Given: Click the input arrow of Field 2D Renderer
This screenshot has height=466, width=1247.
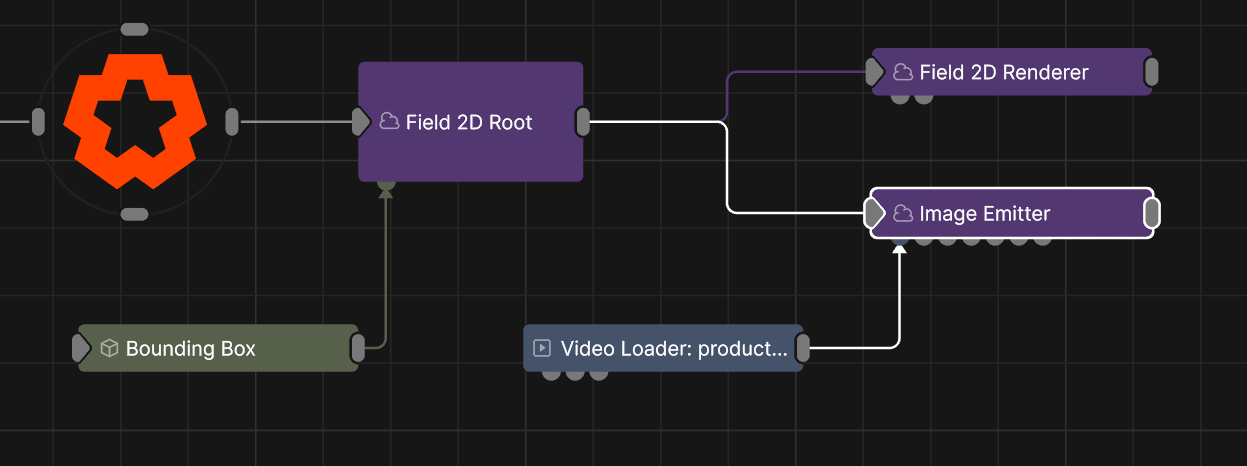Looking at the screenshot, I should [x=875, y=72].
